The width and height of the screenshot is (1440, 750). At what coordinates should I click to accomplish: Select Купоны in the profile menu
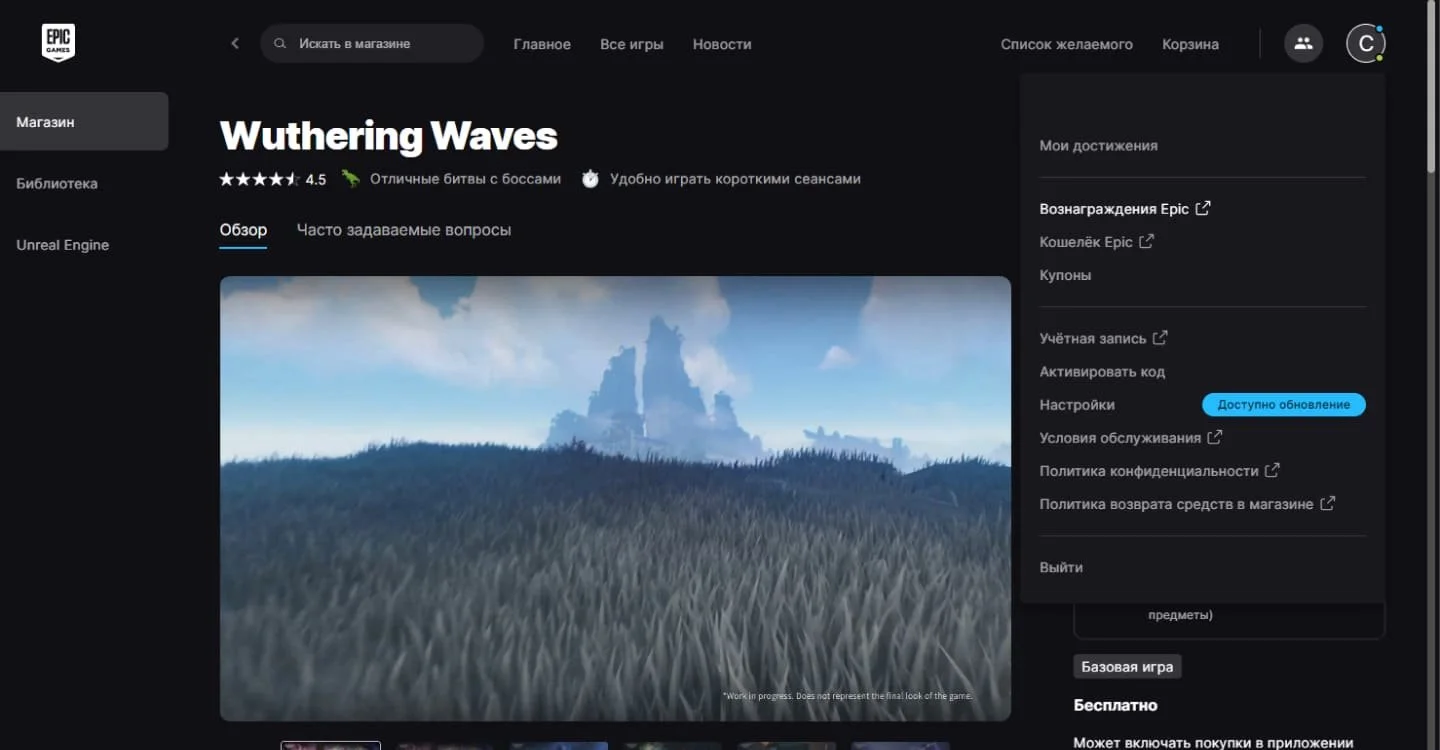(x=1065, y=275)
